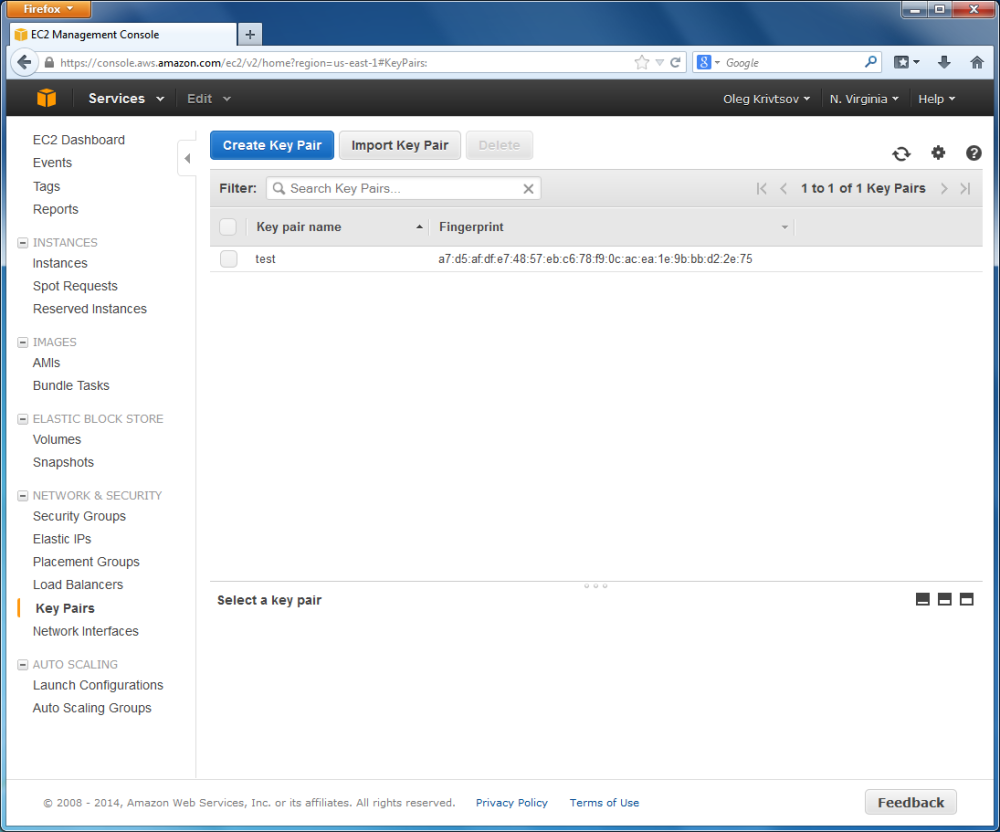Go to previous page of key pairs
The height and width of the screenshot is (832, 1000).
[783, 188]
